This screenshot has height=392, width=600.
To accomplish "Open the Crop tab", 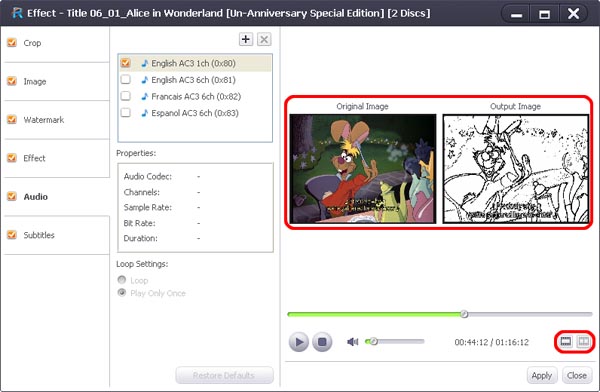I will coord(57,43).
